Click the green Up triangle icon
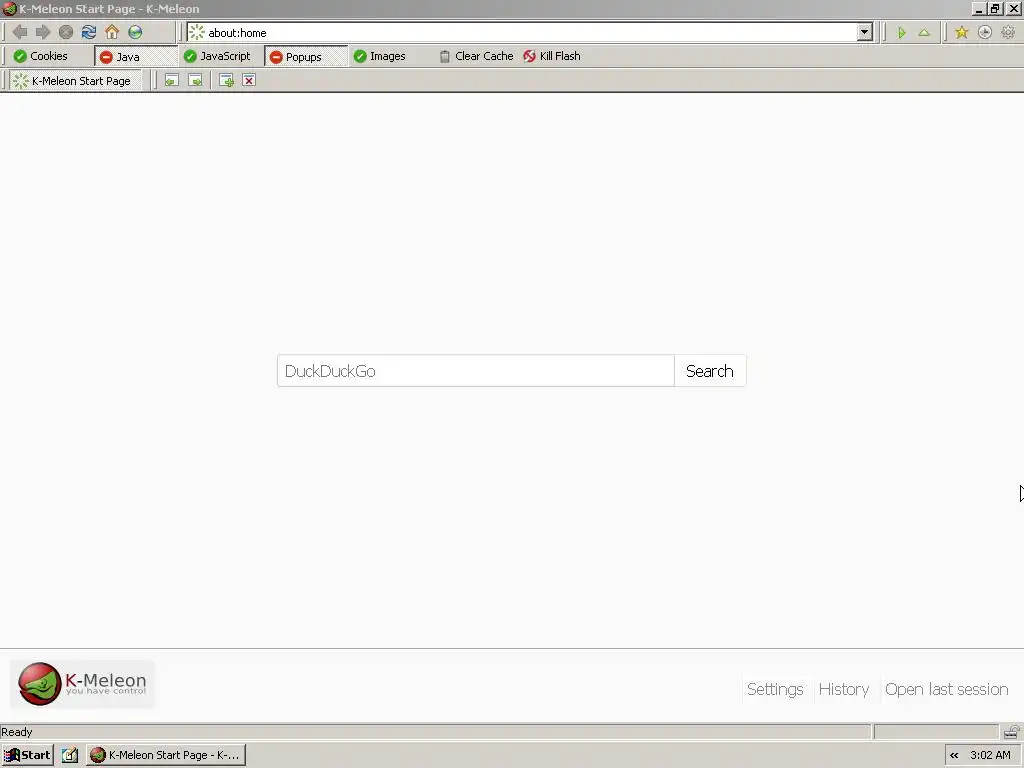1024x768 pixels. 924,33
